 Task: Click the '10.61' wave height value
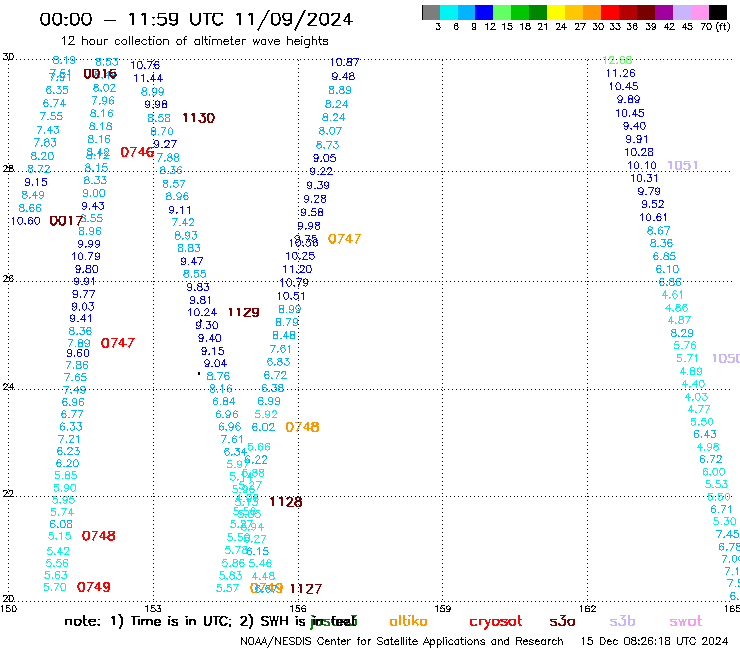click(653, 218)
